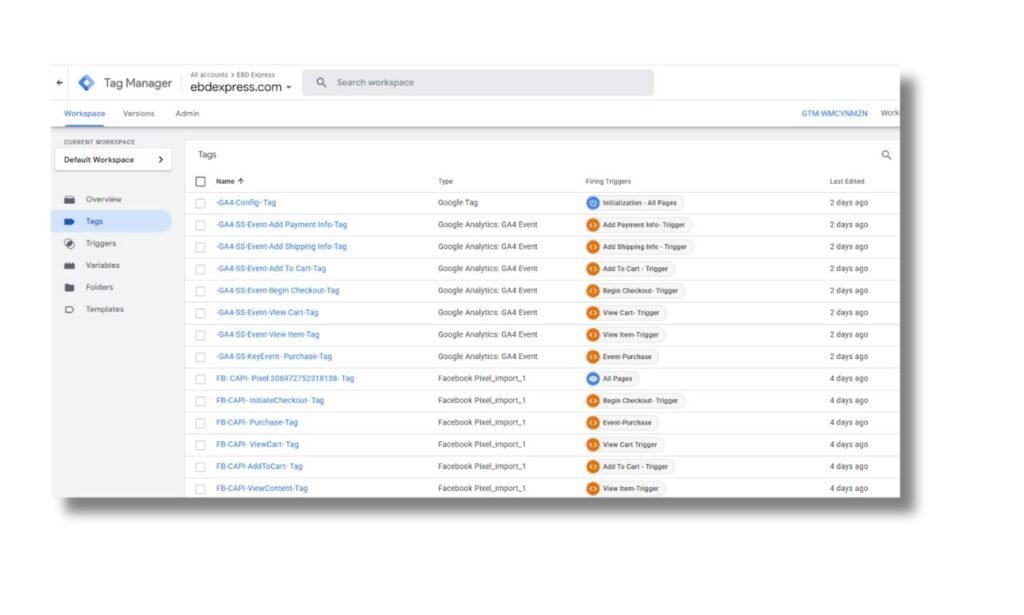Check the box for -GA4-Config- Tag
This screenshot has height=615, width=1024.
point(201,203)
